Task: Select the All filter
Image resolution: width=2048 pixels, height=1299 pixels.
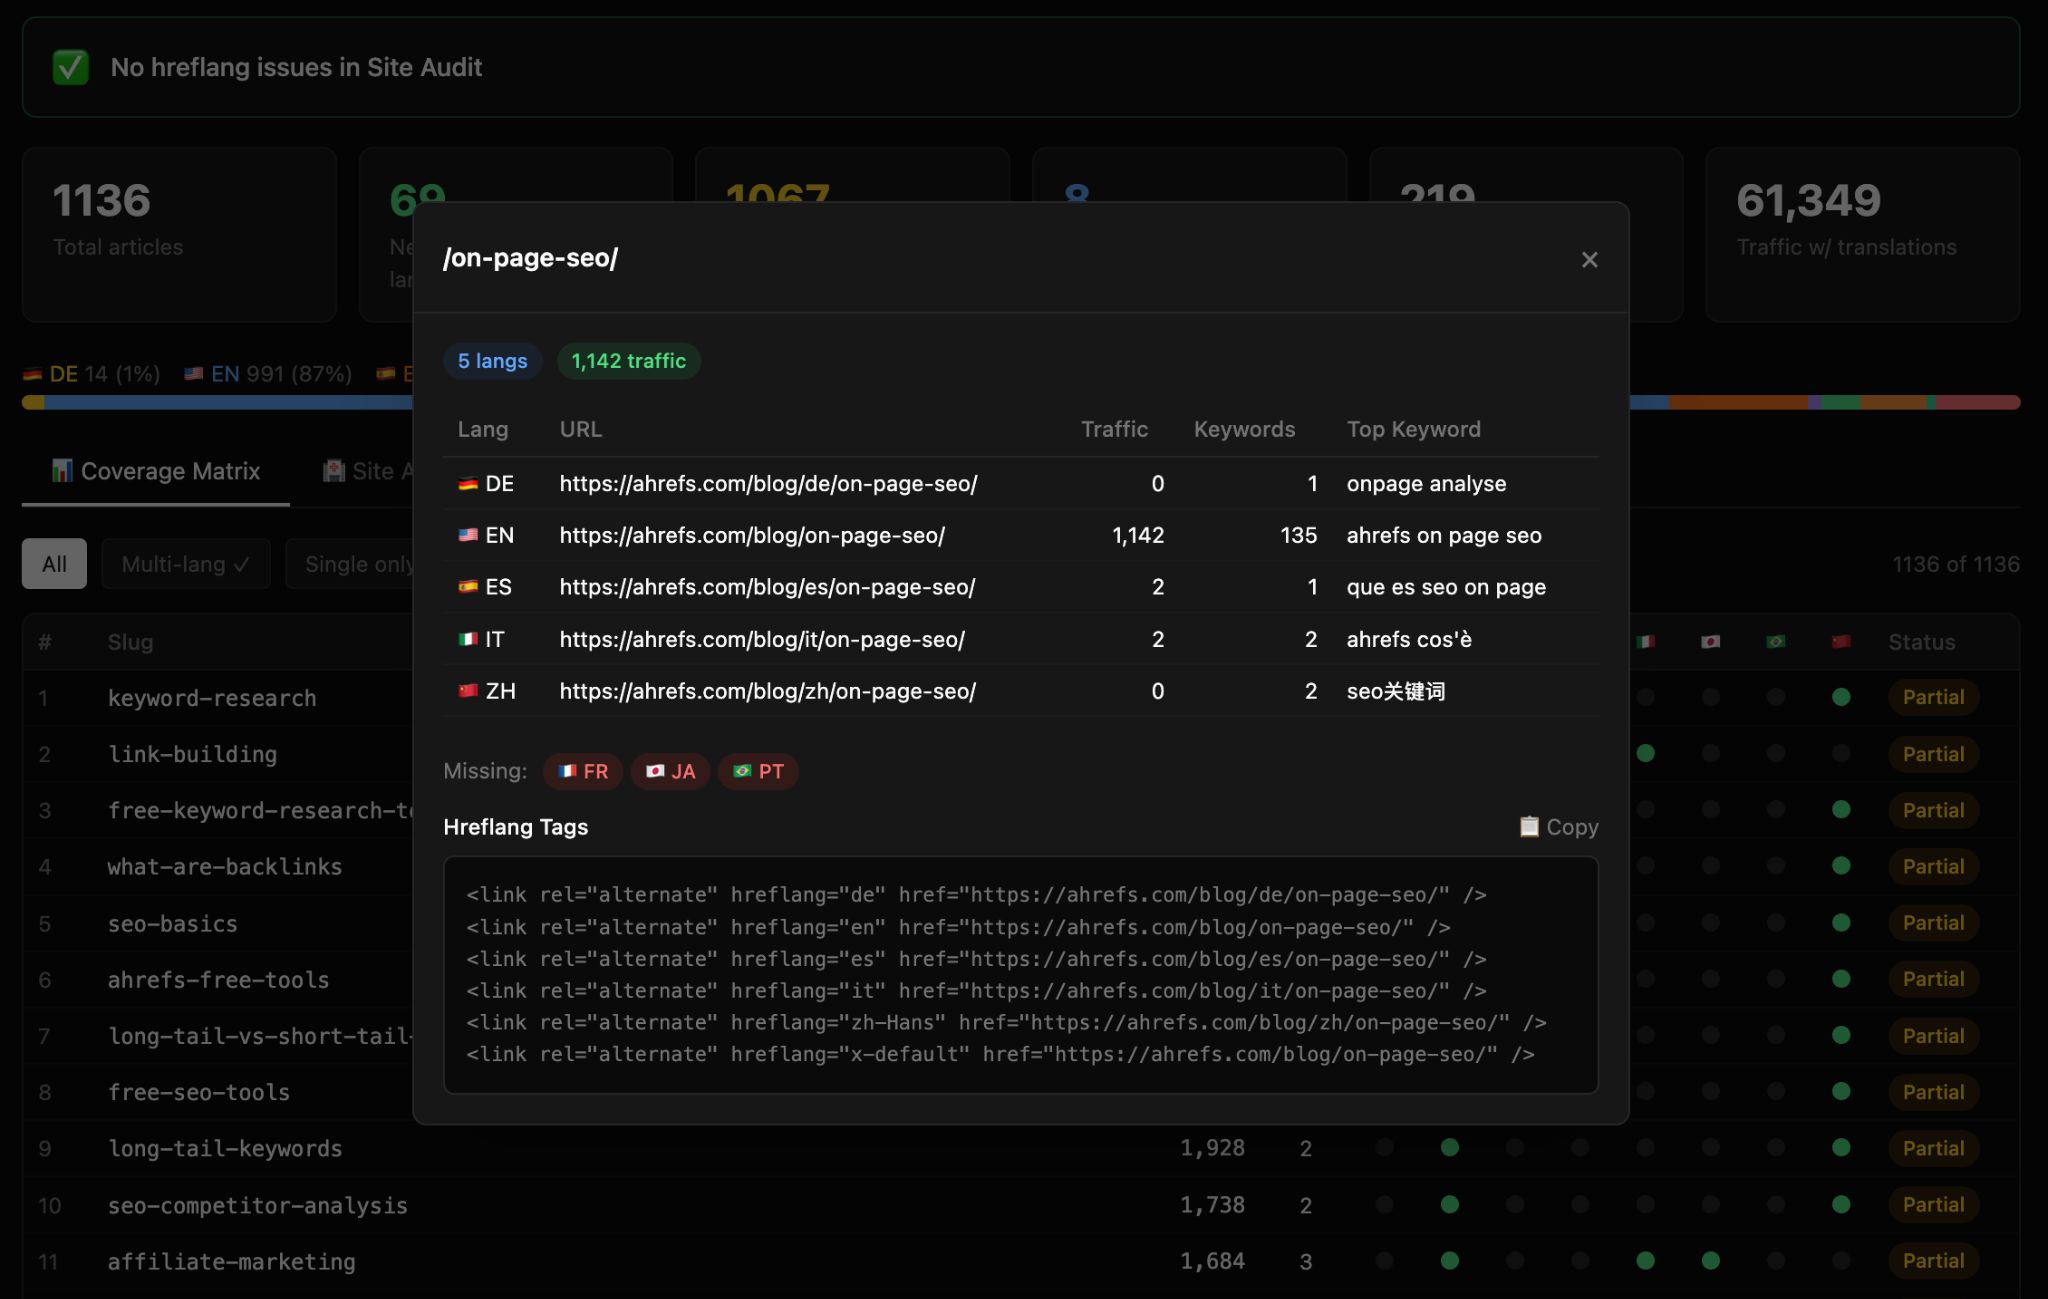Action: 54,564
